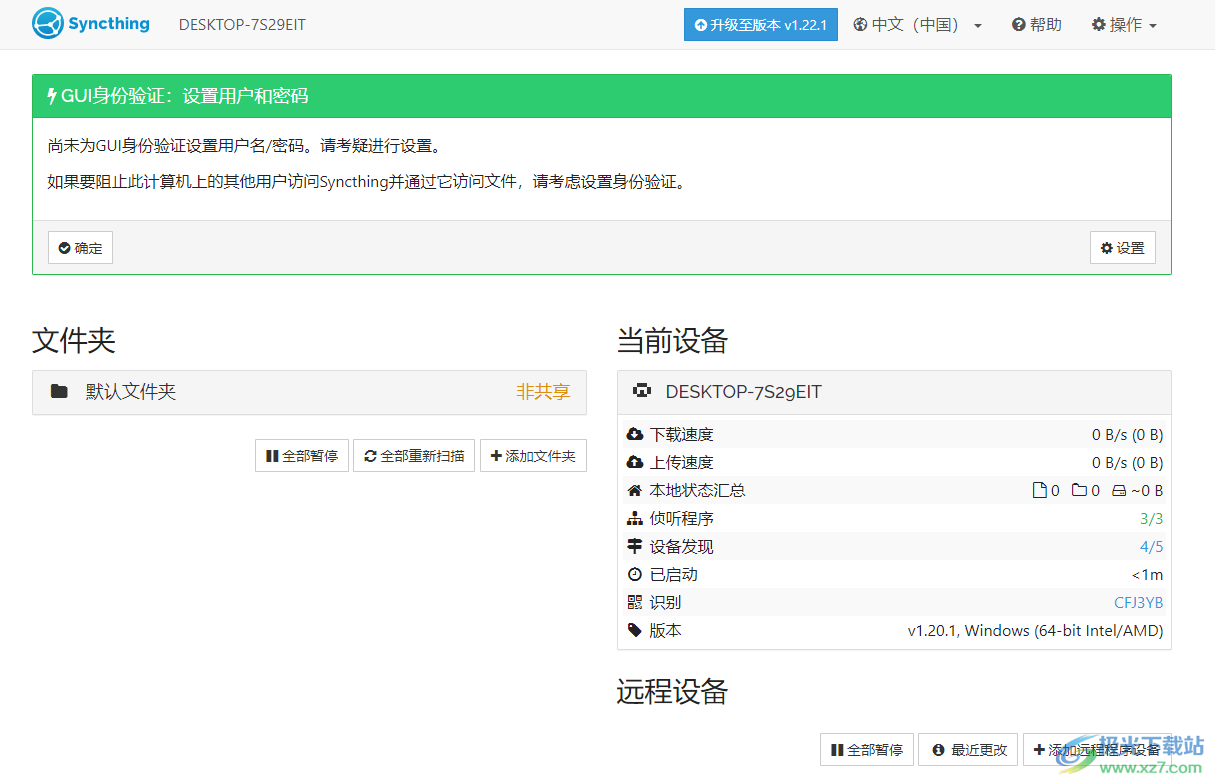Viewport: 1215px width, 784px height.
Task: Click 添加文件夹 to add folder
Action: click(533, 456)
